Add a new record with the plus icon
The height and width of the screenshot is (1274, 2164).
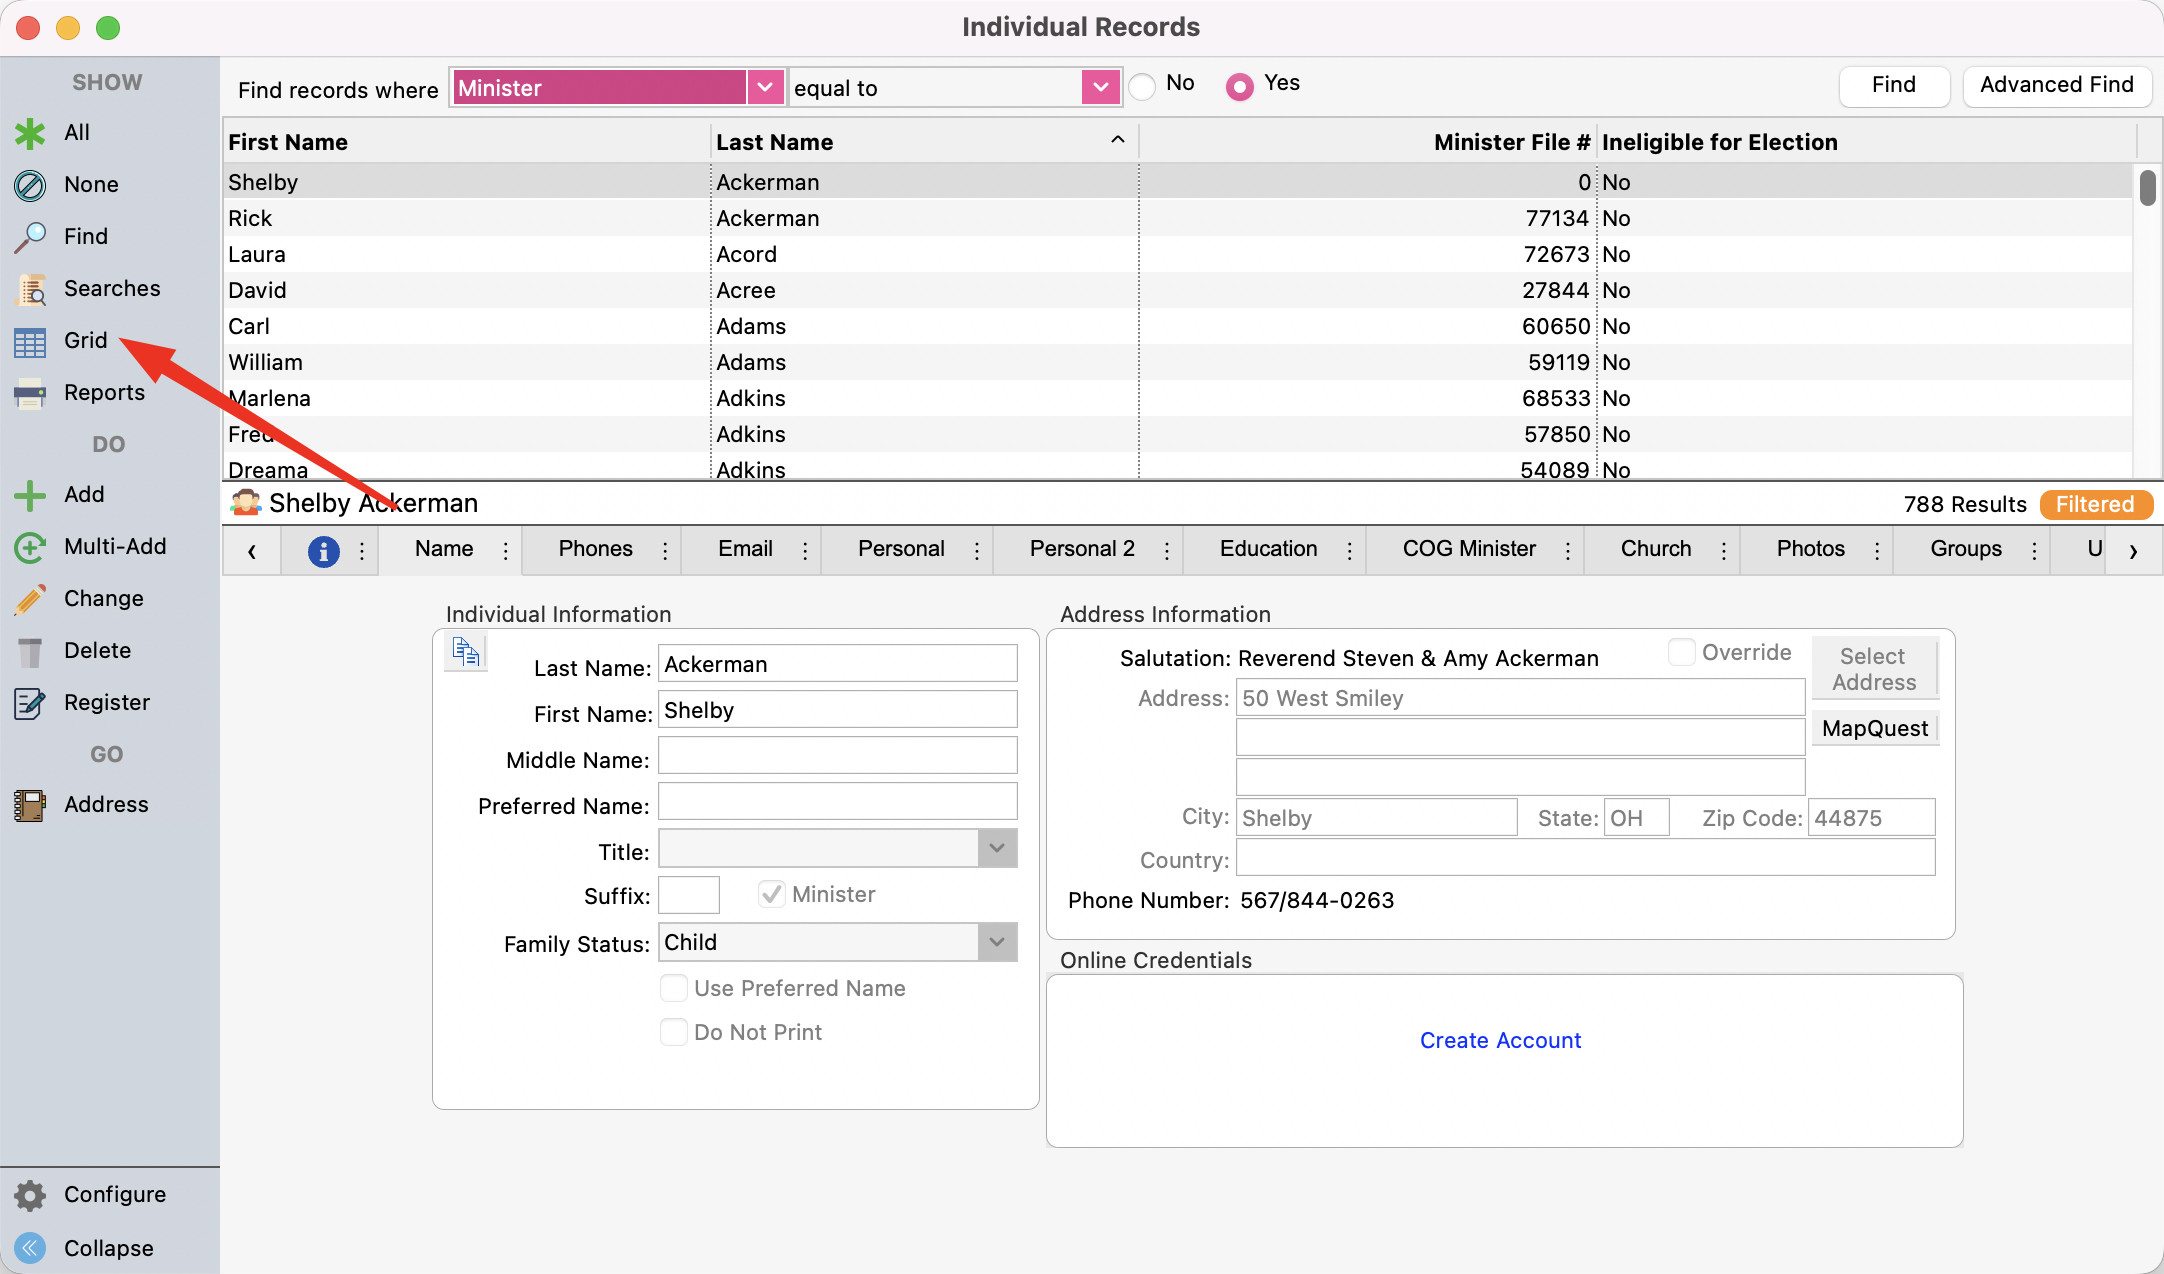pyautogui.click(x=30, y=495)
